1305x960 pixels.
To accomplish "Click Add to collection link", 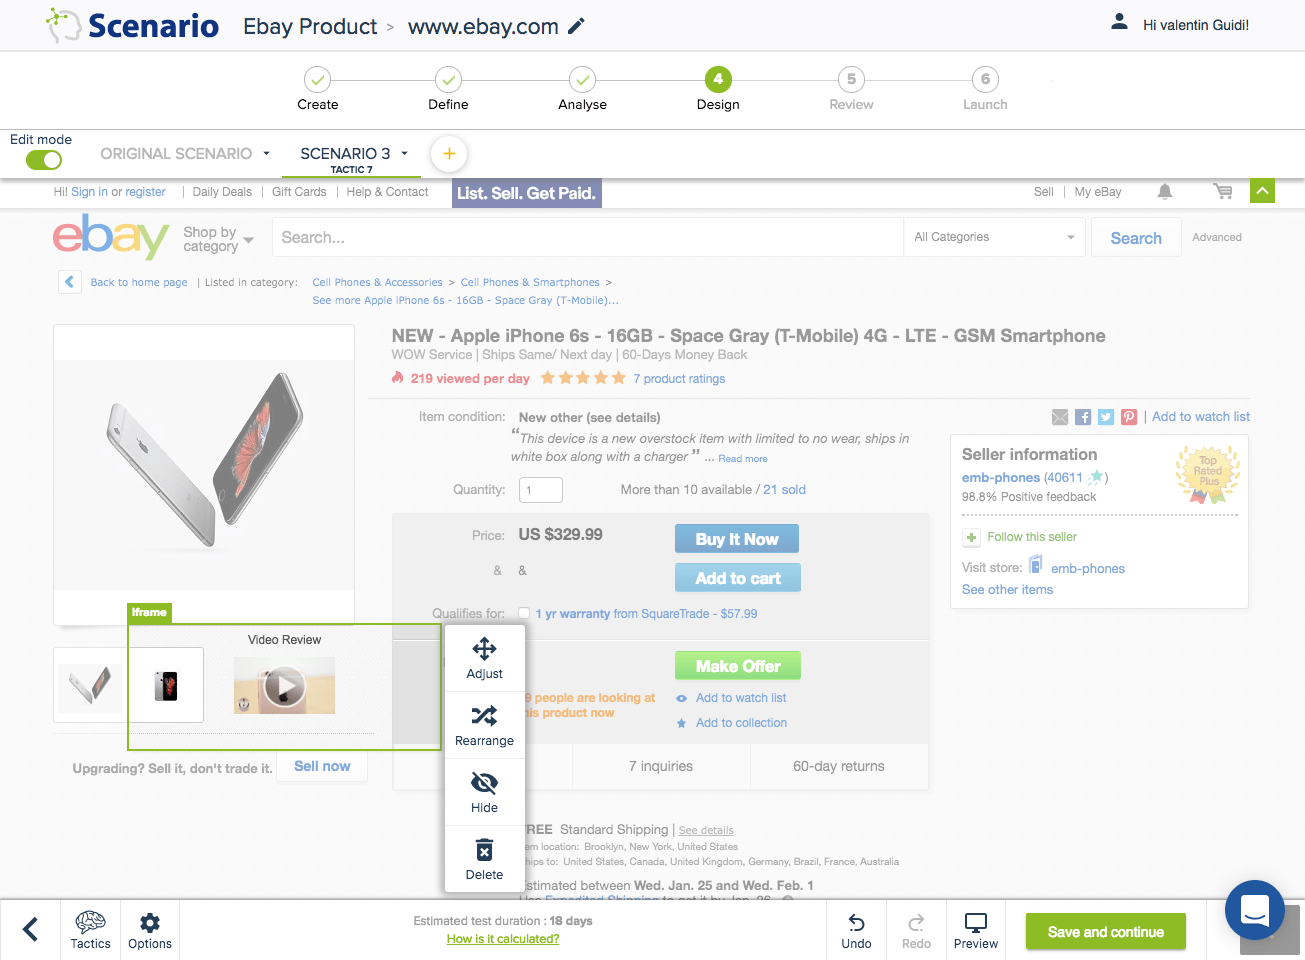I will (x=741, y=723).
